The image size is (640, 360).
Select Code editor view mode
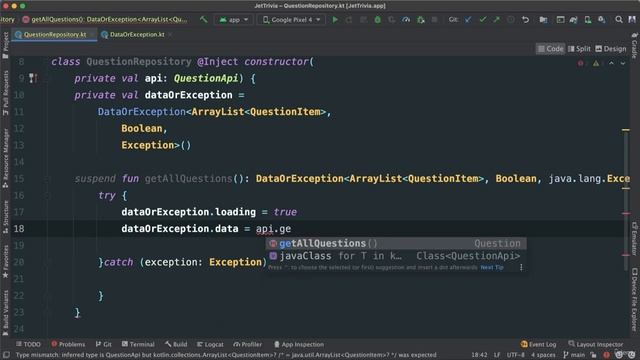[550, 49]
